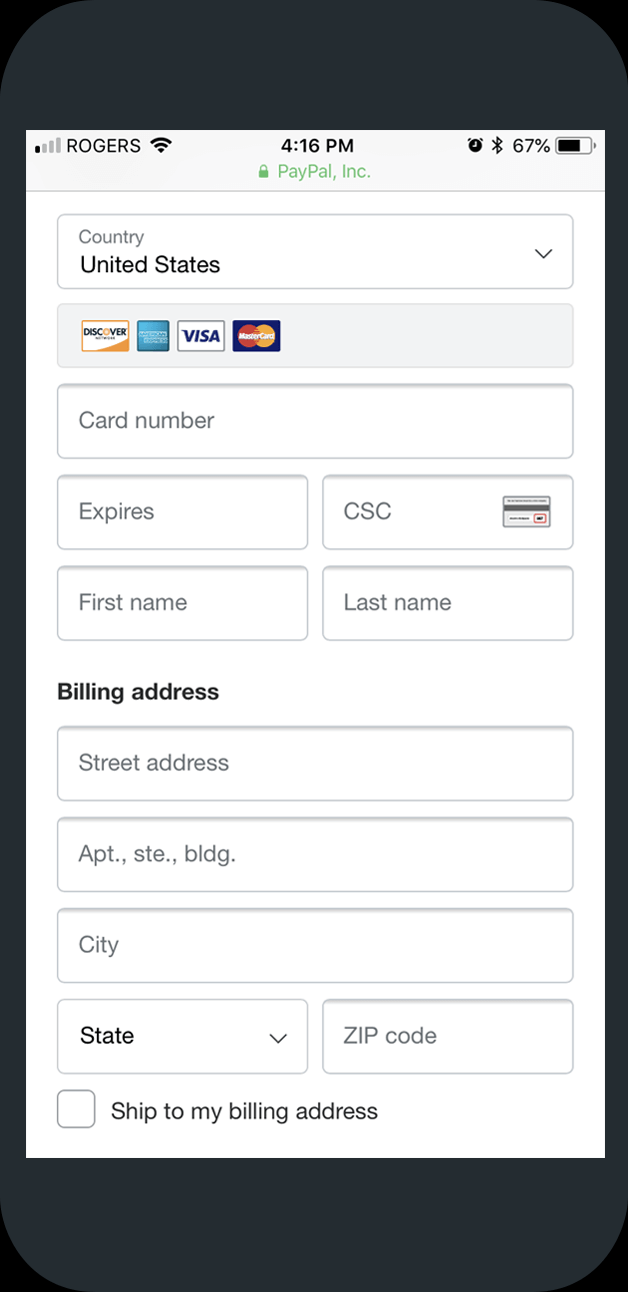Viewport: 628px width, 1292px height.
Task: Click the MasterCard logo
Action: coord(256,335)
